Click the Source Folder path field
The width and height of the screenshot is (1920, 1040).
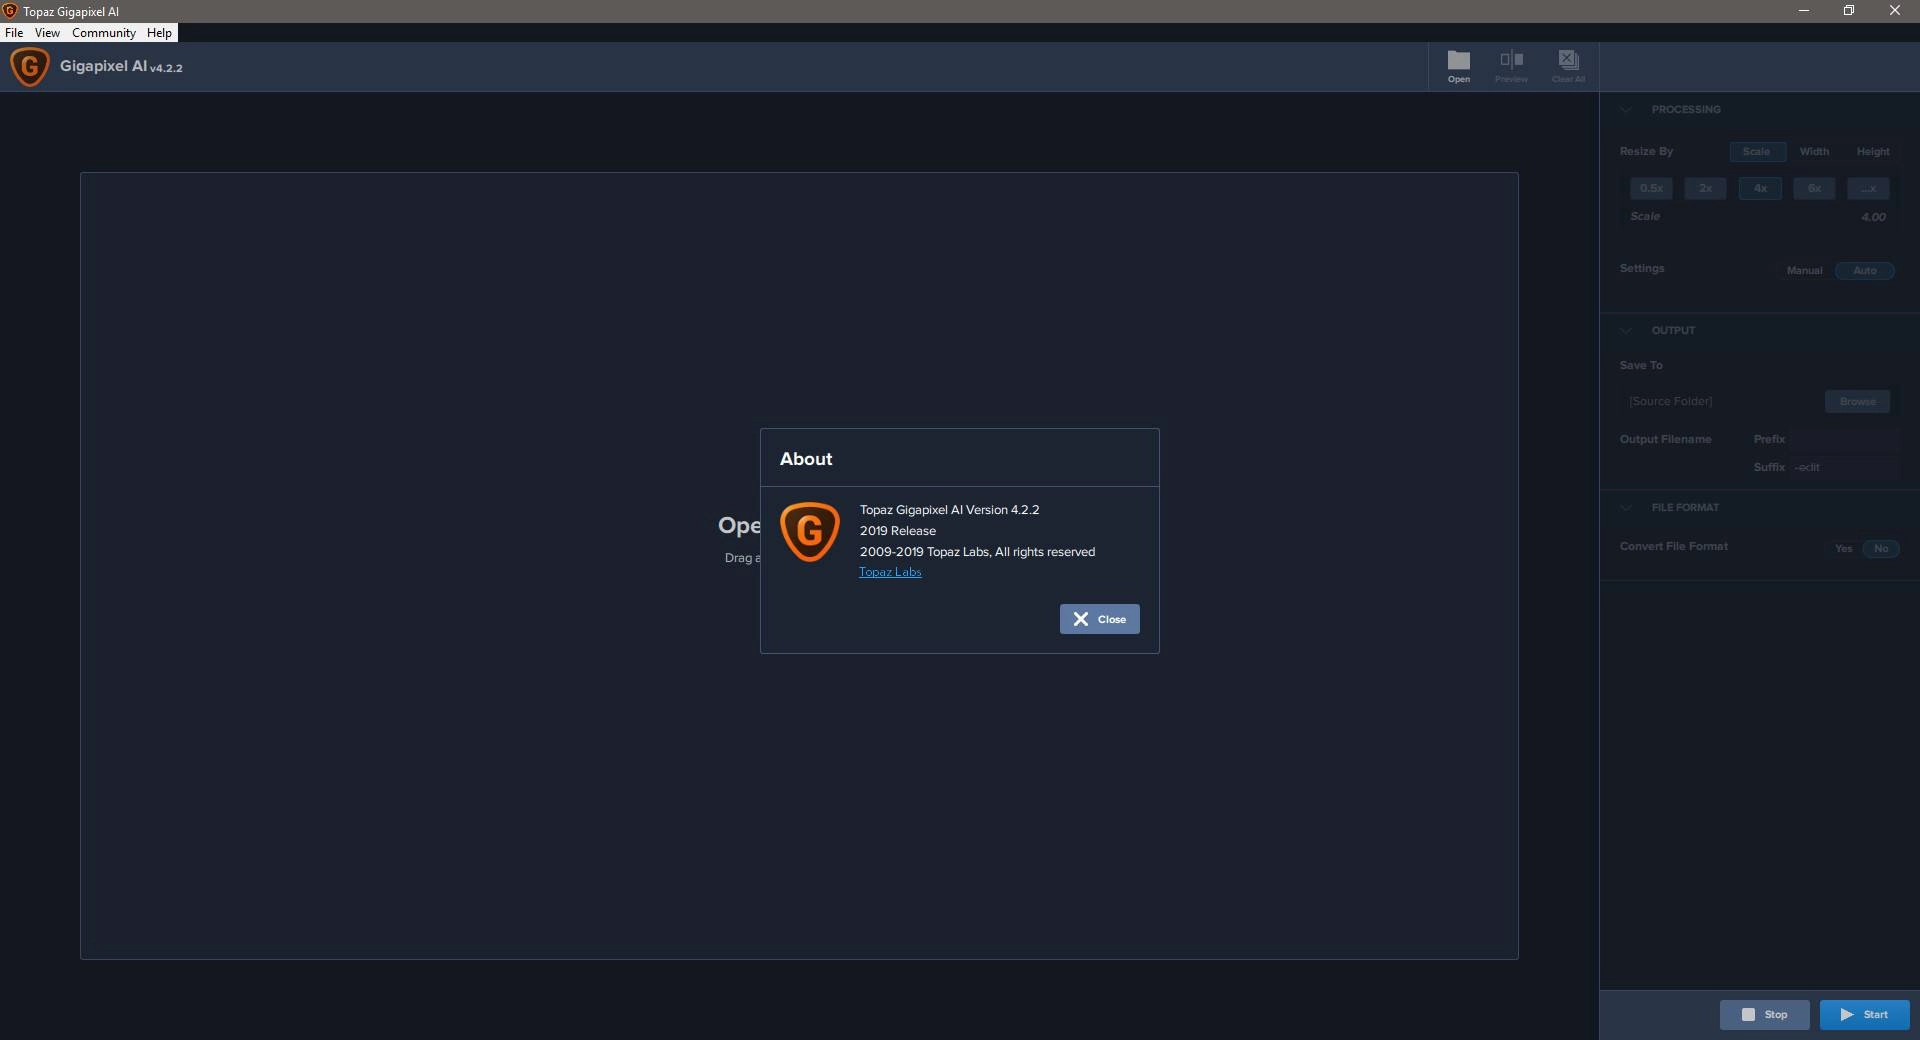pyautogui.click(x=1720, y=401)
